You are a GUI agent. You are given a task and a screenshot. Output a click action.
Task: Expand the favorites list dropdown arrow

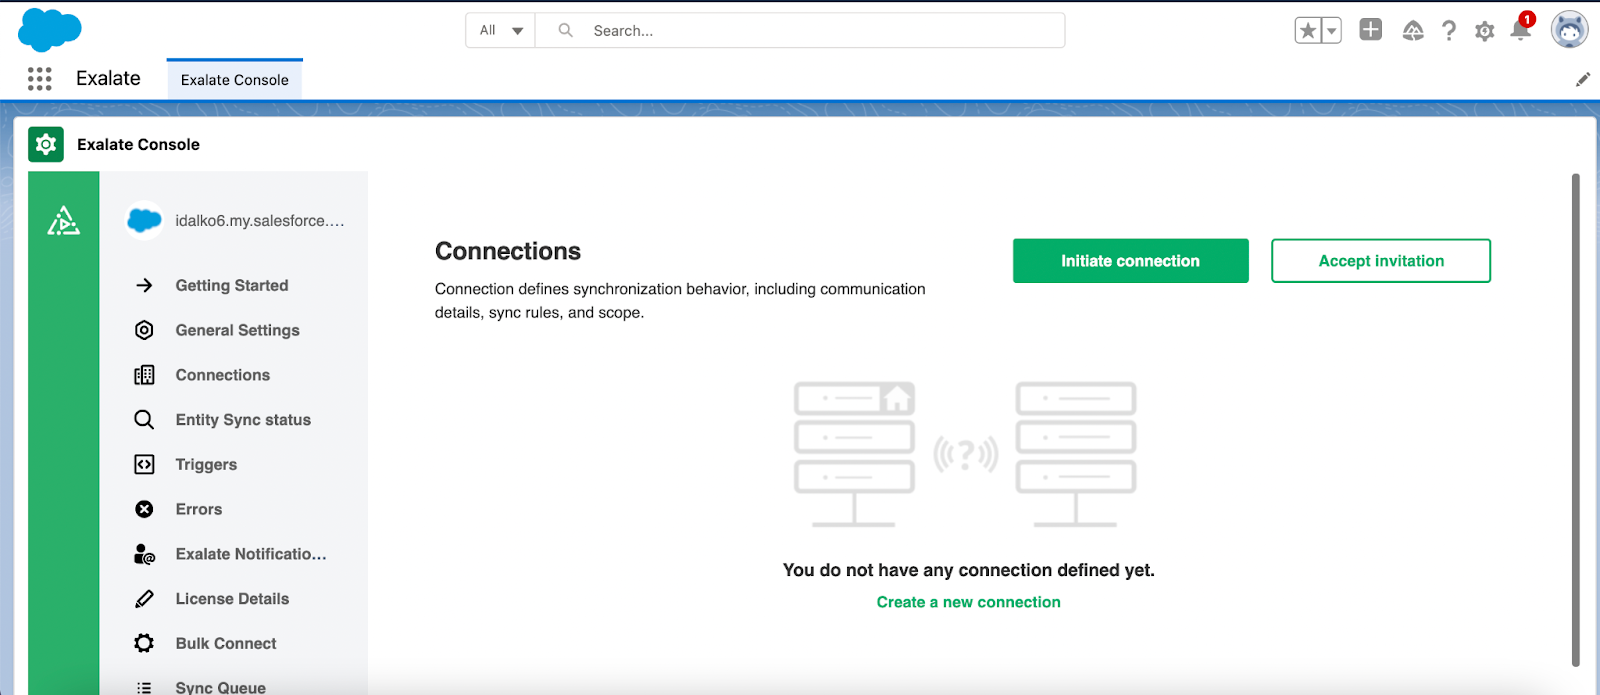1331,31
